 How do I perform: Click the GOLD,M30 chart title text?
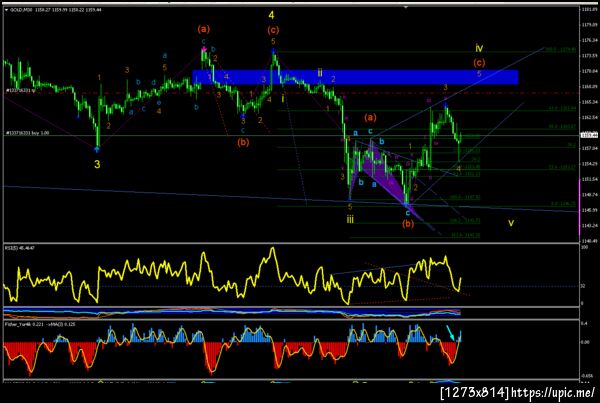coord(21,10)
